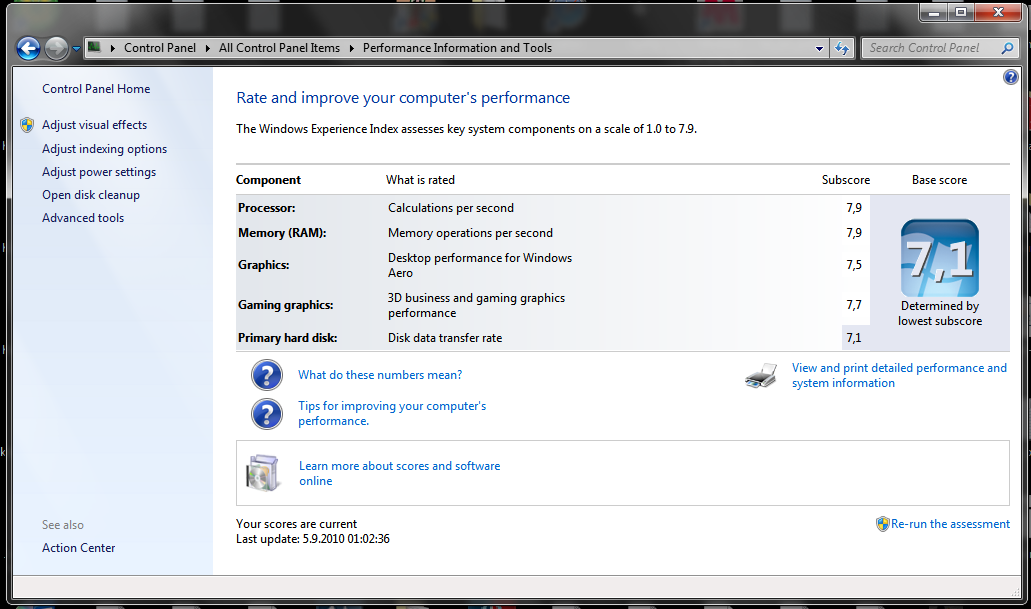The image size is (1031, 609).
Task: Click the 7,1 base score badge
Action: (939, 258)
